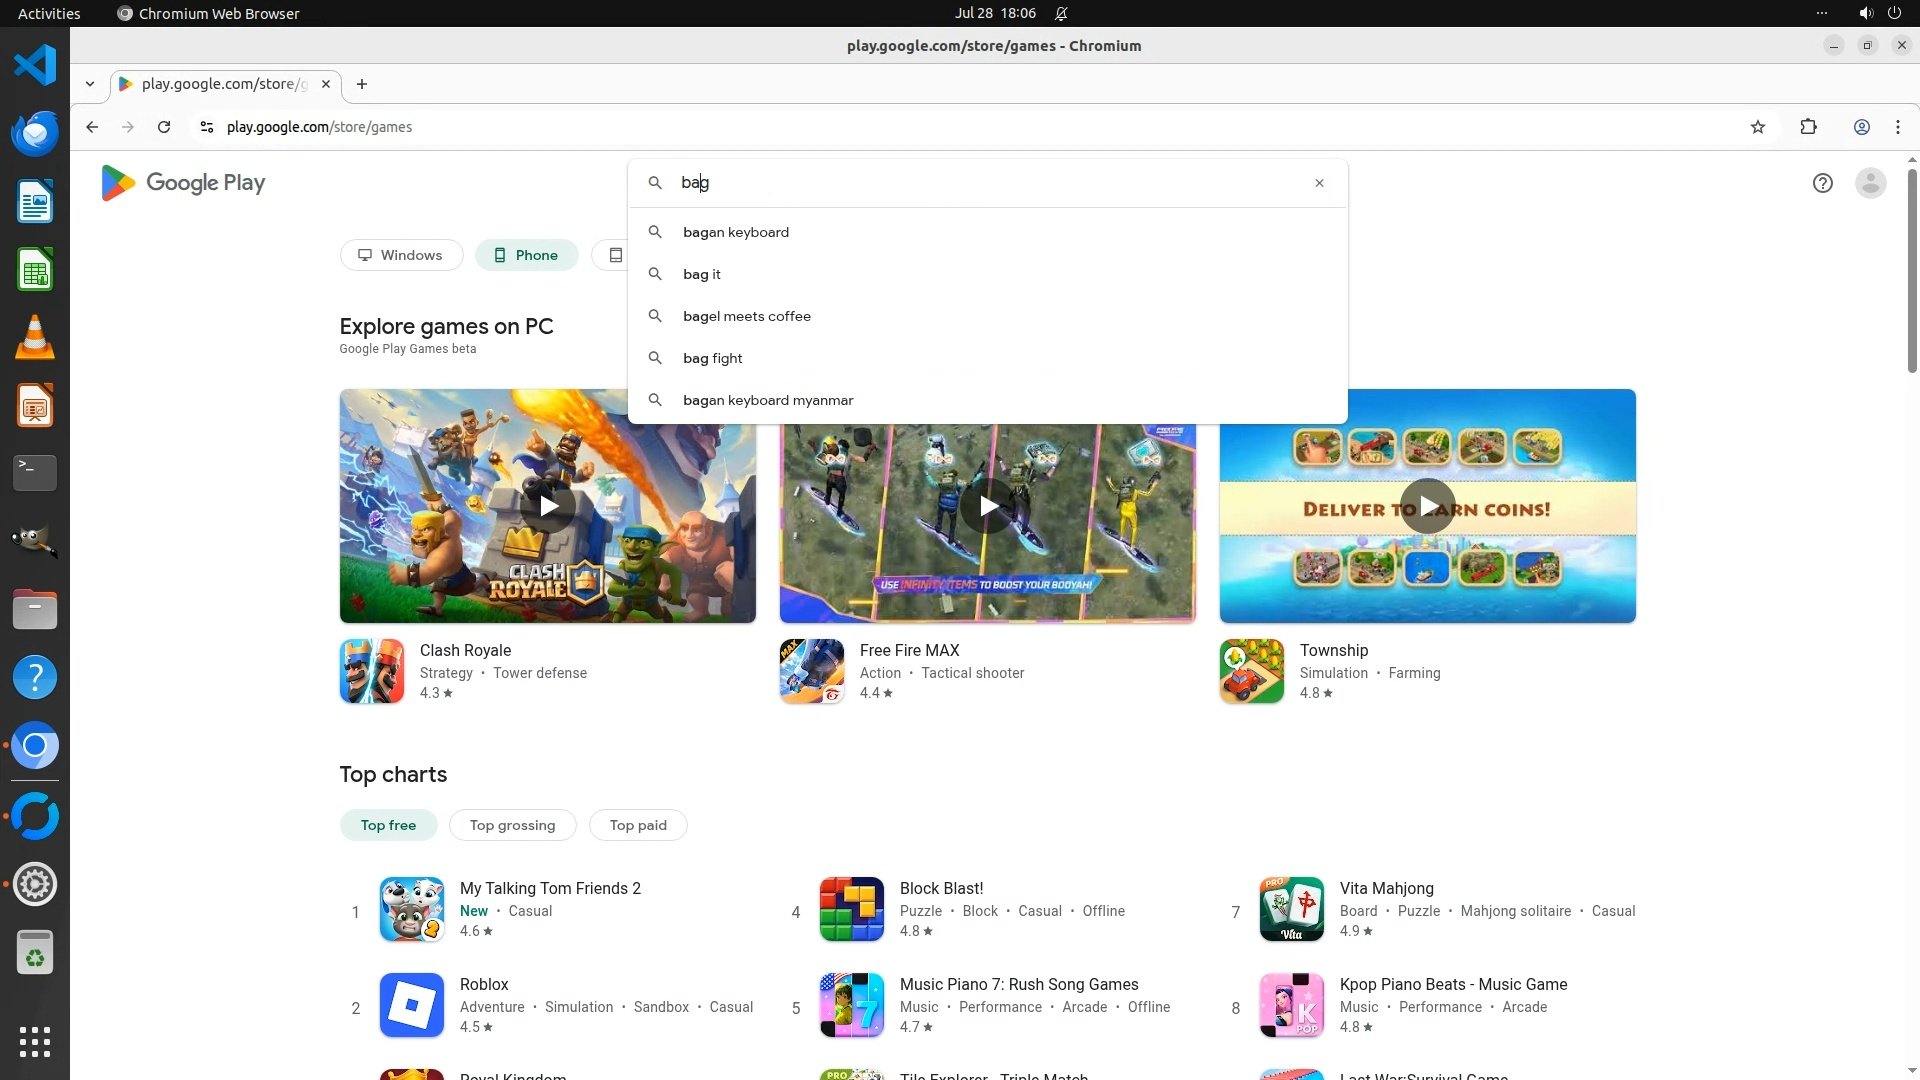Clear the search box with X icon

click(1319, 183)
